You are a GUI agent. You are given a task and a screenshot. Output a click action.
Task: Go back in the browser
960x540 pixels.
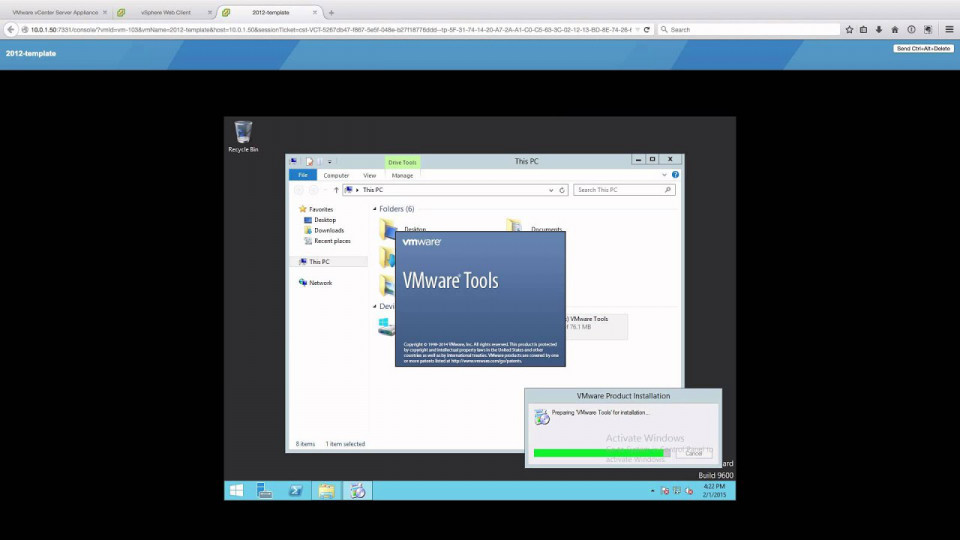[10, 29]
